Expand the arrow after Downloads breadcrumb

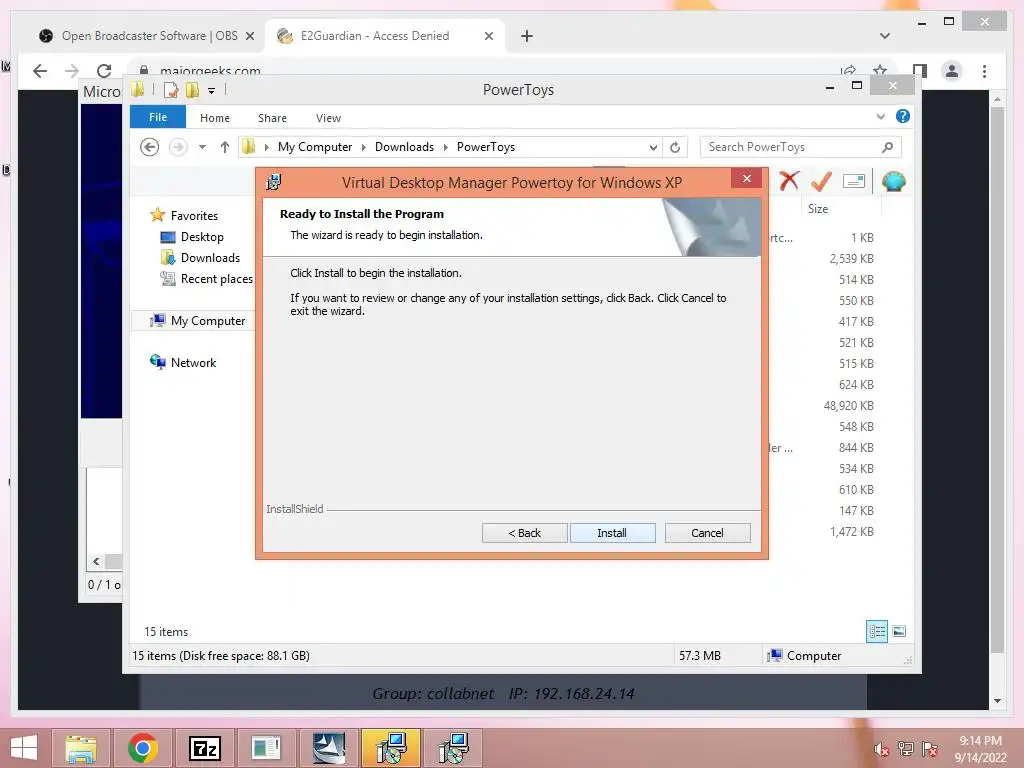pos(445,147)
